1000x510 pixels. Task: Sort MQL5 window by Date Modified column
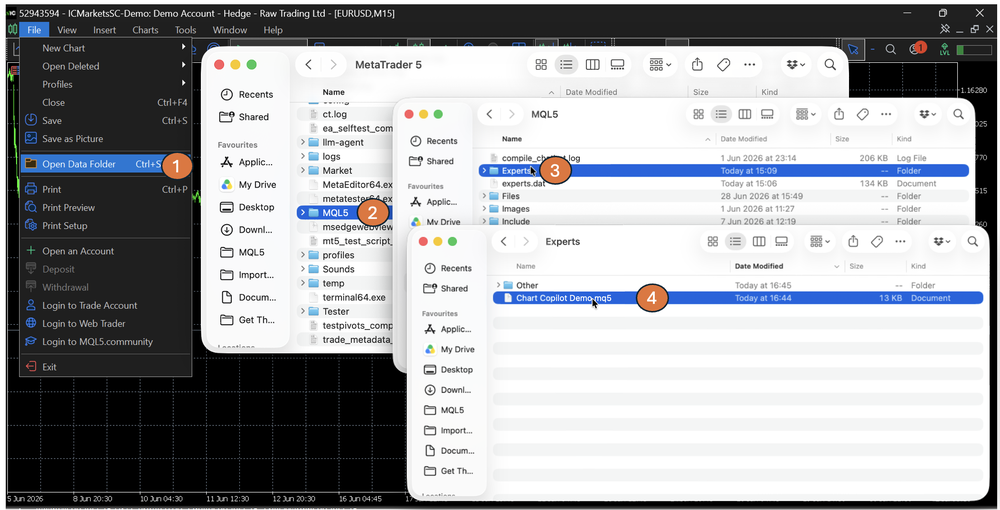744,138
